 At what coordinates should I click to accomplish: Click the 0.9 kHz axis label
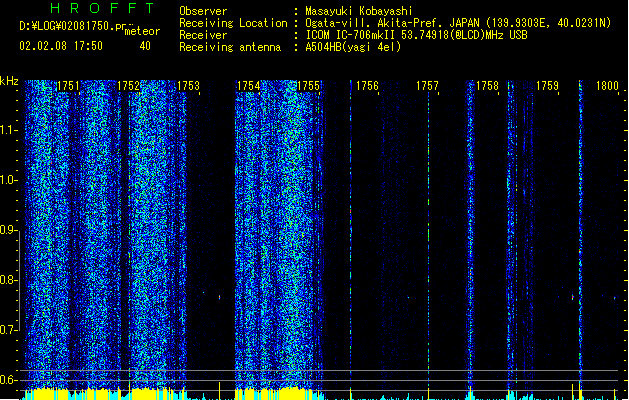coord(7,230)
